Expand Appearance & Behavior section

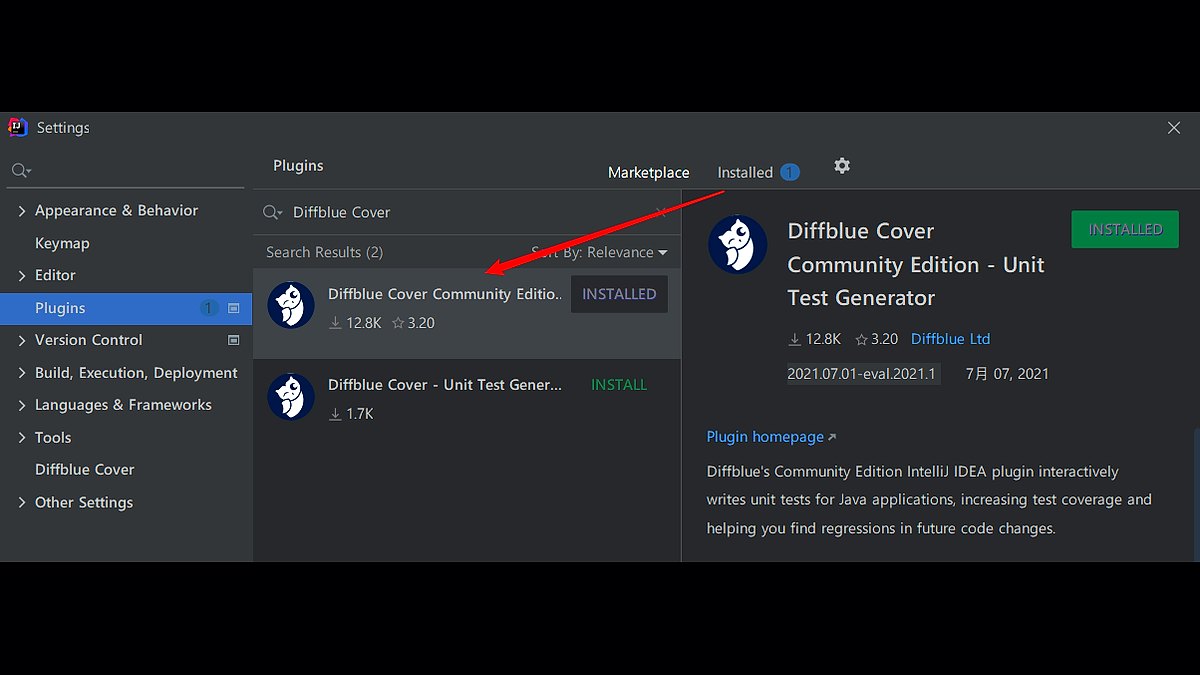tap(22, 211)
